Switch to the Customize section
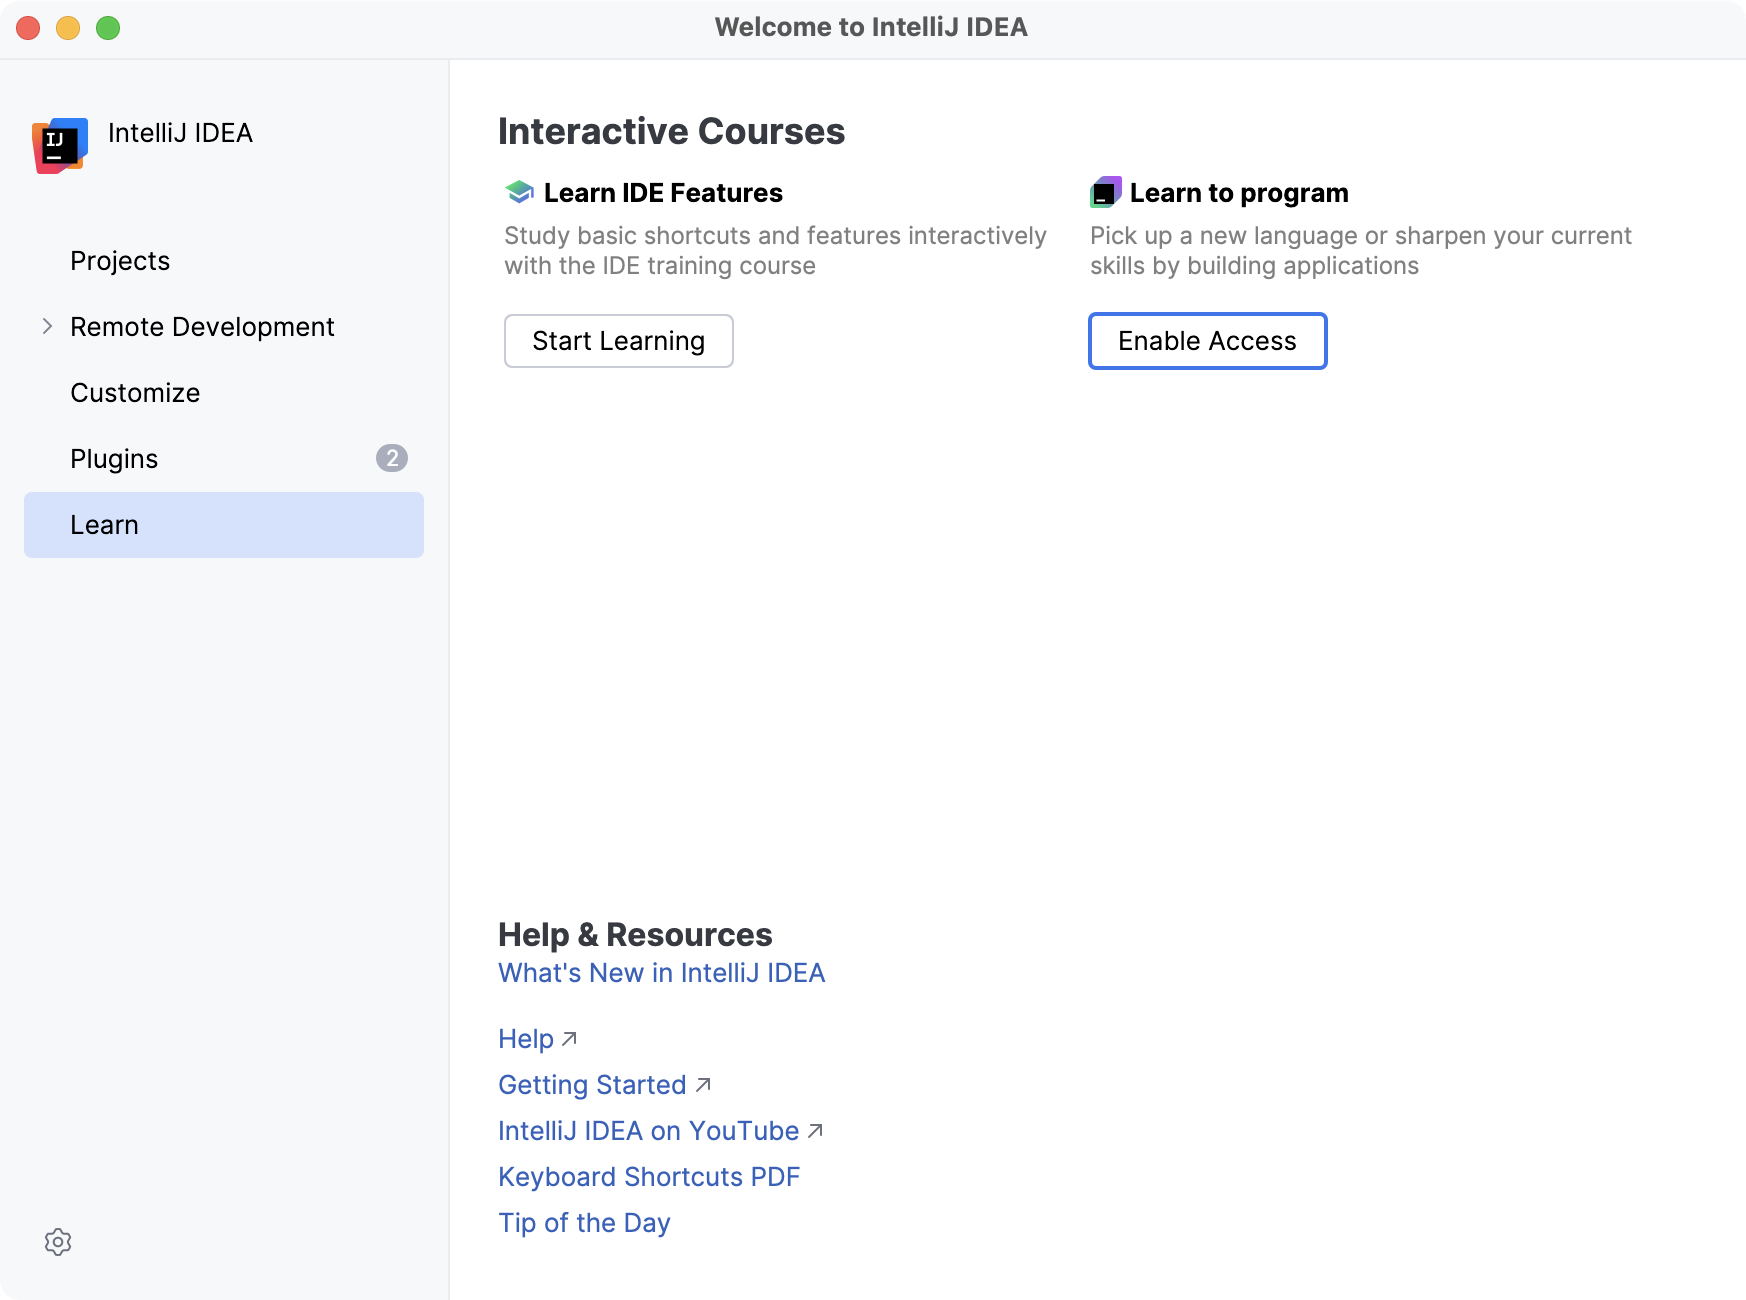Screen dimensions: 1746x1300 (135, 393)
